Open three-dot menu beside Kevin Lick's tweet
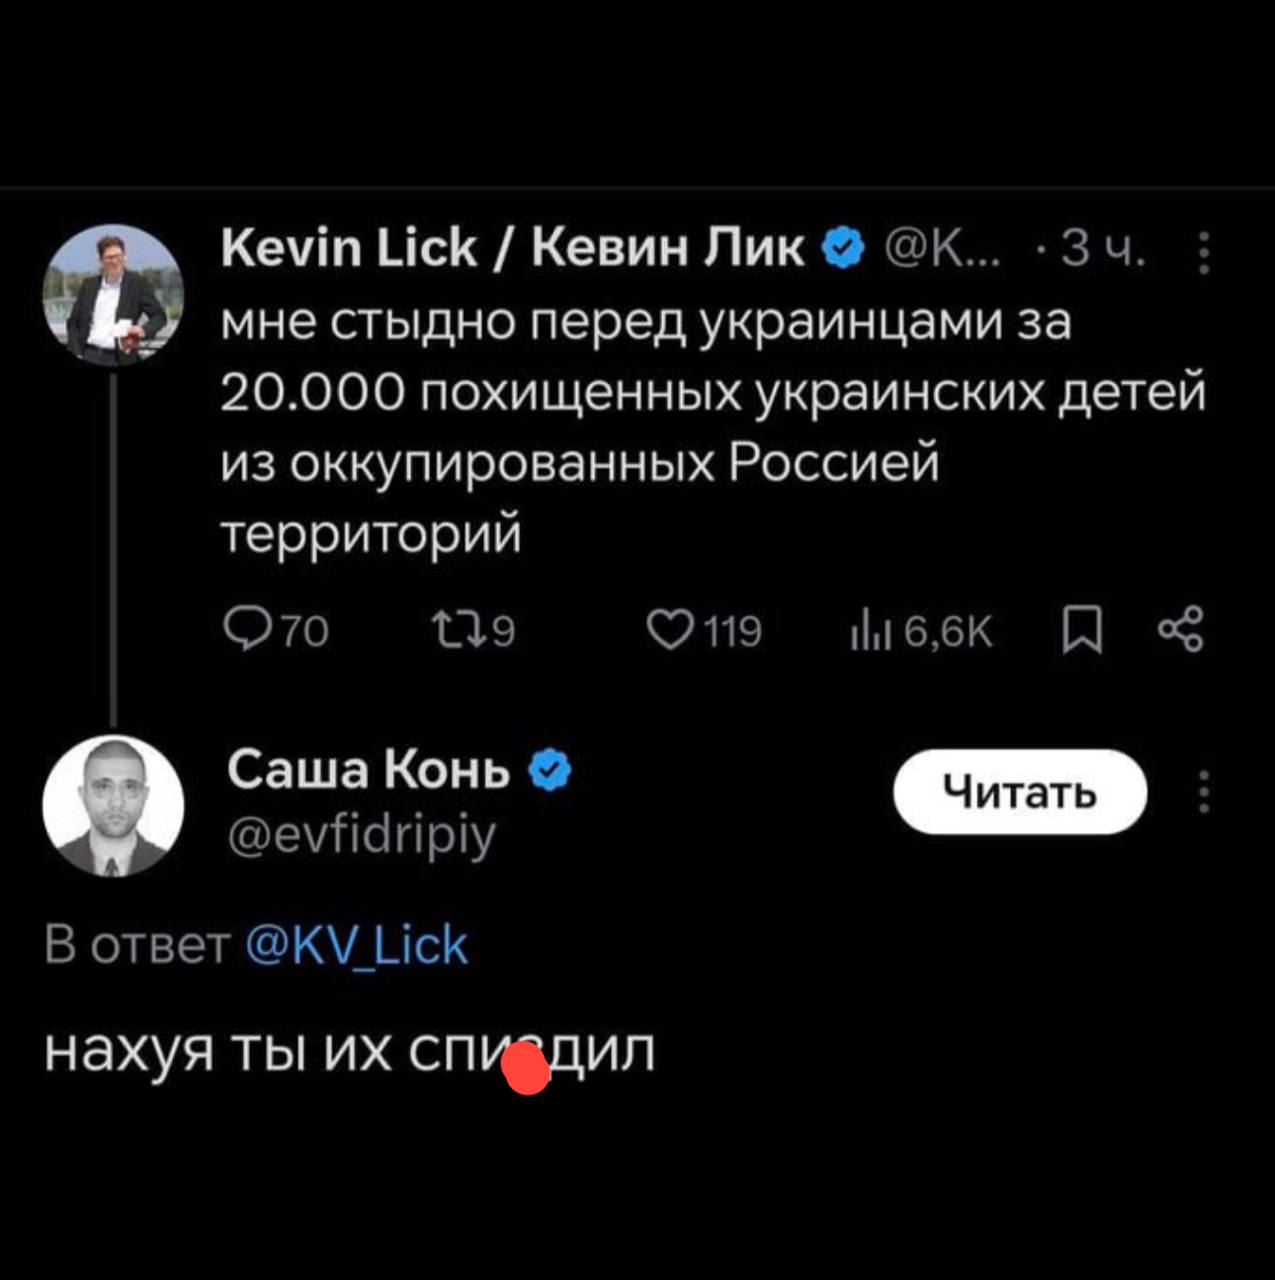 tap(1204, 252)
